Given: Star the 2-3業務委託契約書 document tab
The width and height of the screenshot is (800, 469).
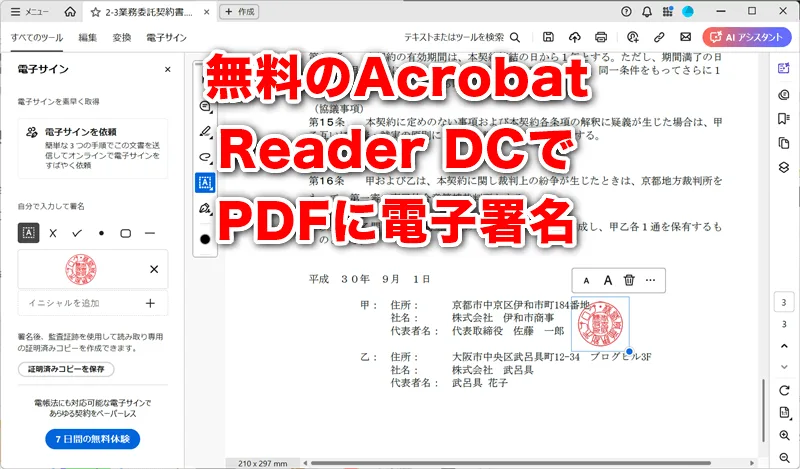Looking at the screenshot, I should [x=95, y=12].
